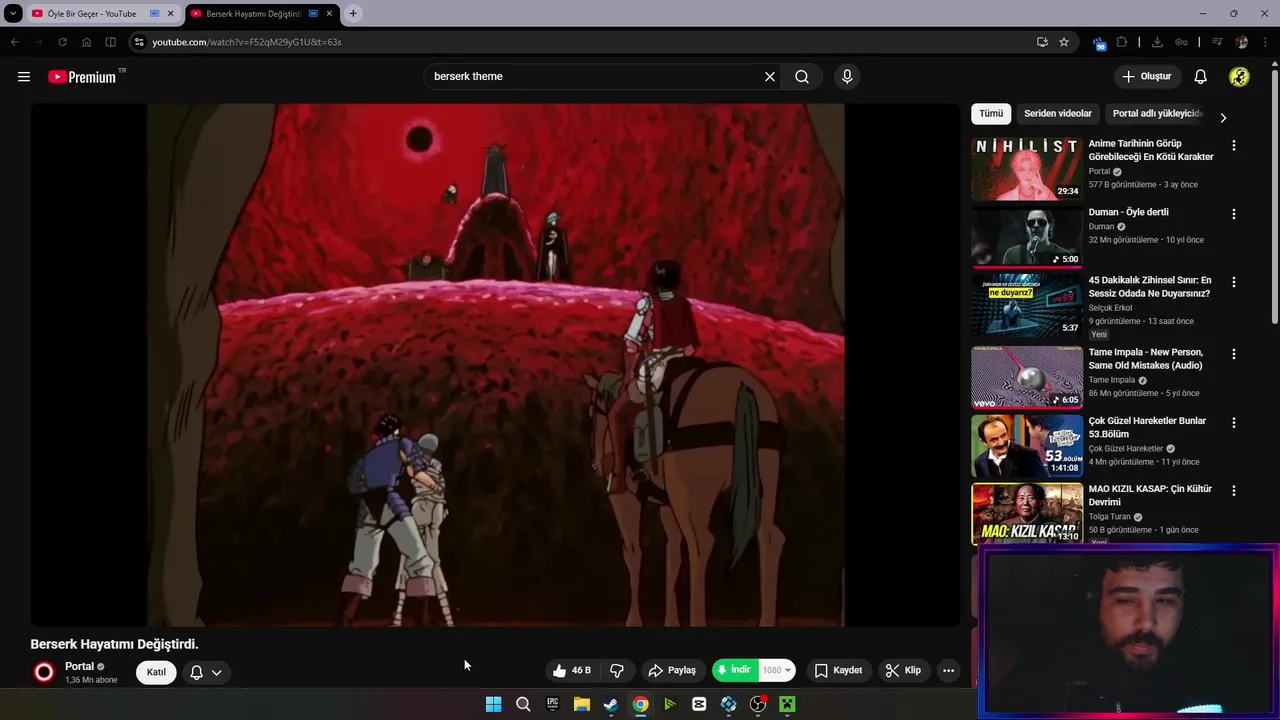1280x720 pixels.
Task: Open the 1080 quality dropdown
Action: click(777, 671)
